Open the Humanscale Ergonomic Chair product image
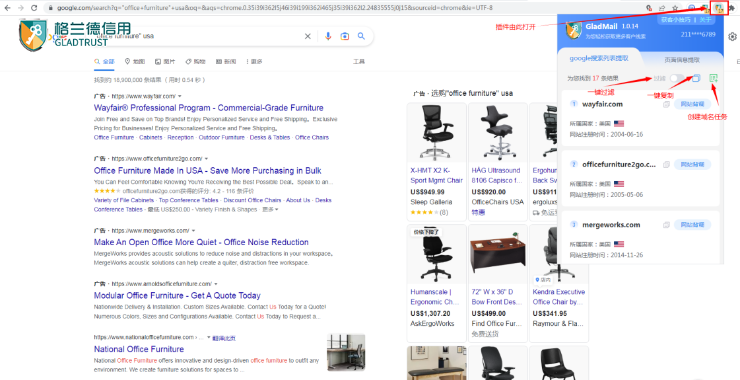Screen dimensions: 740x380 point(437,255)
